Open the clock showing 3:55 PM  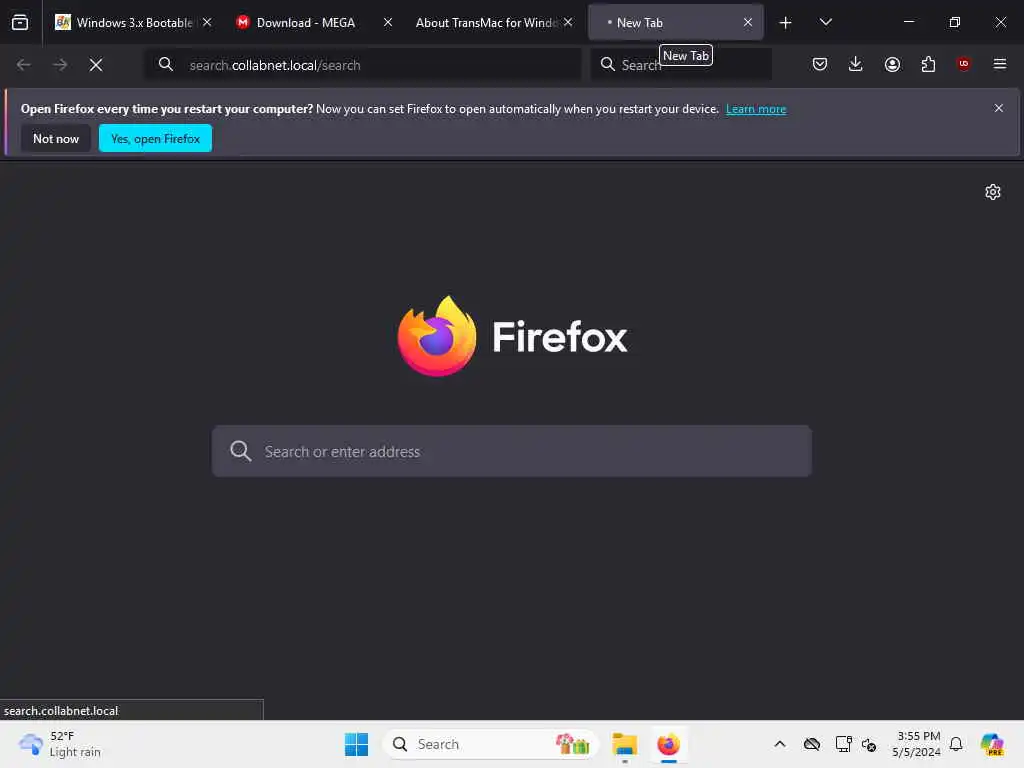917,744
